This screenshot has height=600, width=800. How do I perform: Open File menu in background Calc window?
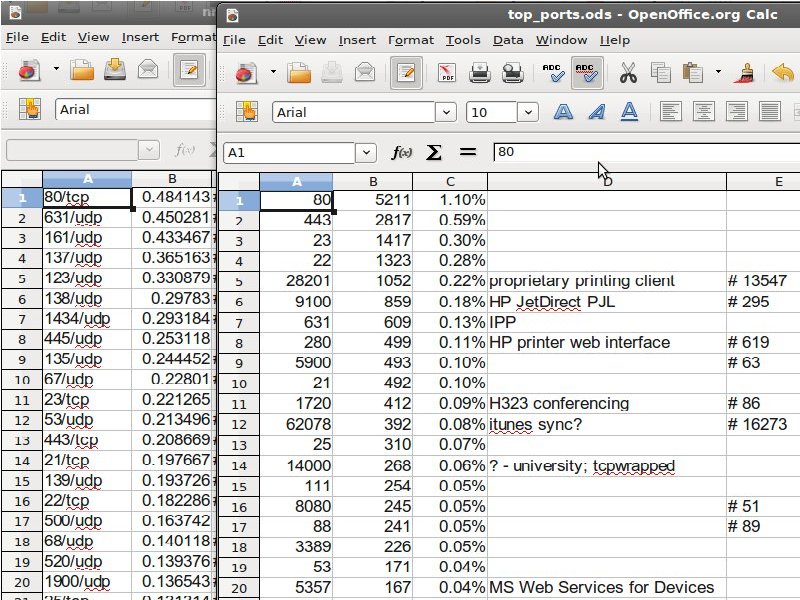tap(17, 37)
